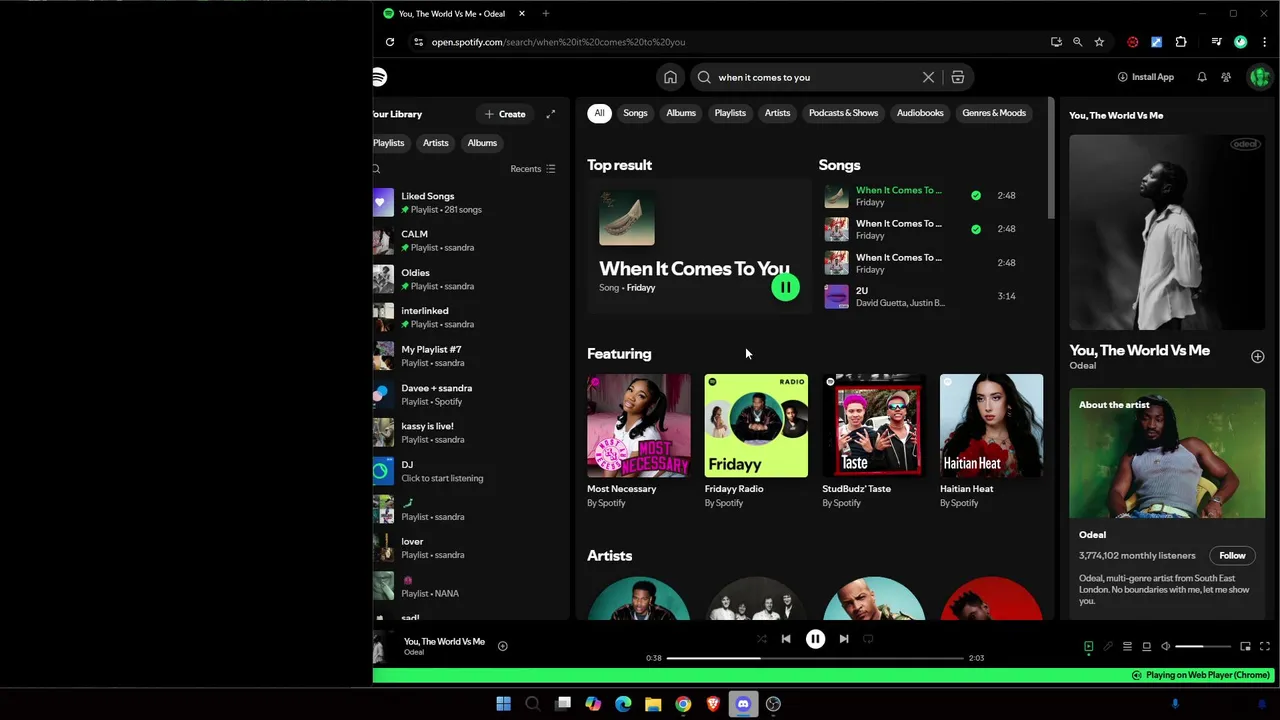This screenshot has width=1280, height=720.
Task: Open Chrome media control icon
Action: coord(1216,42)
